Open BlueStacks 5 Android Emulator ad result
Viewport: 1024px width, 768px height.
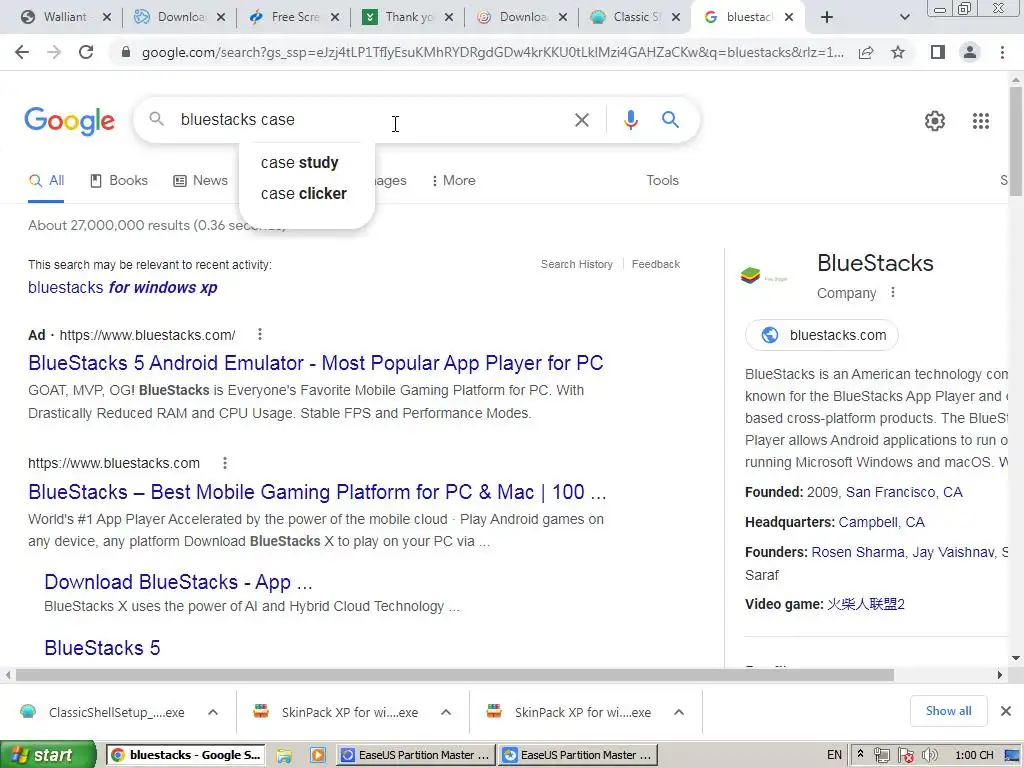(315, 363)
